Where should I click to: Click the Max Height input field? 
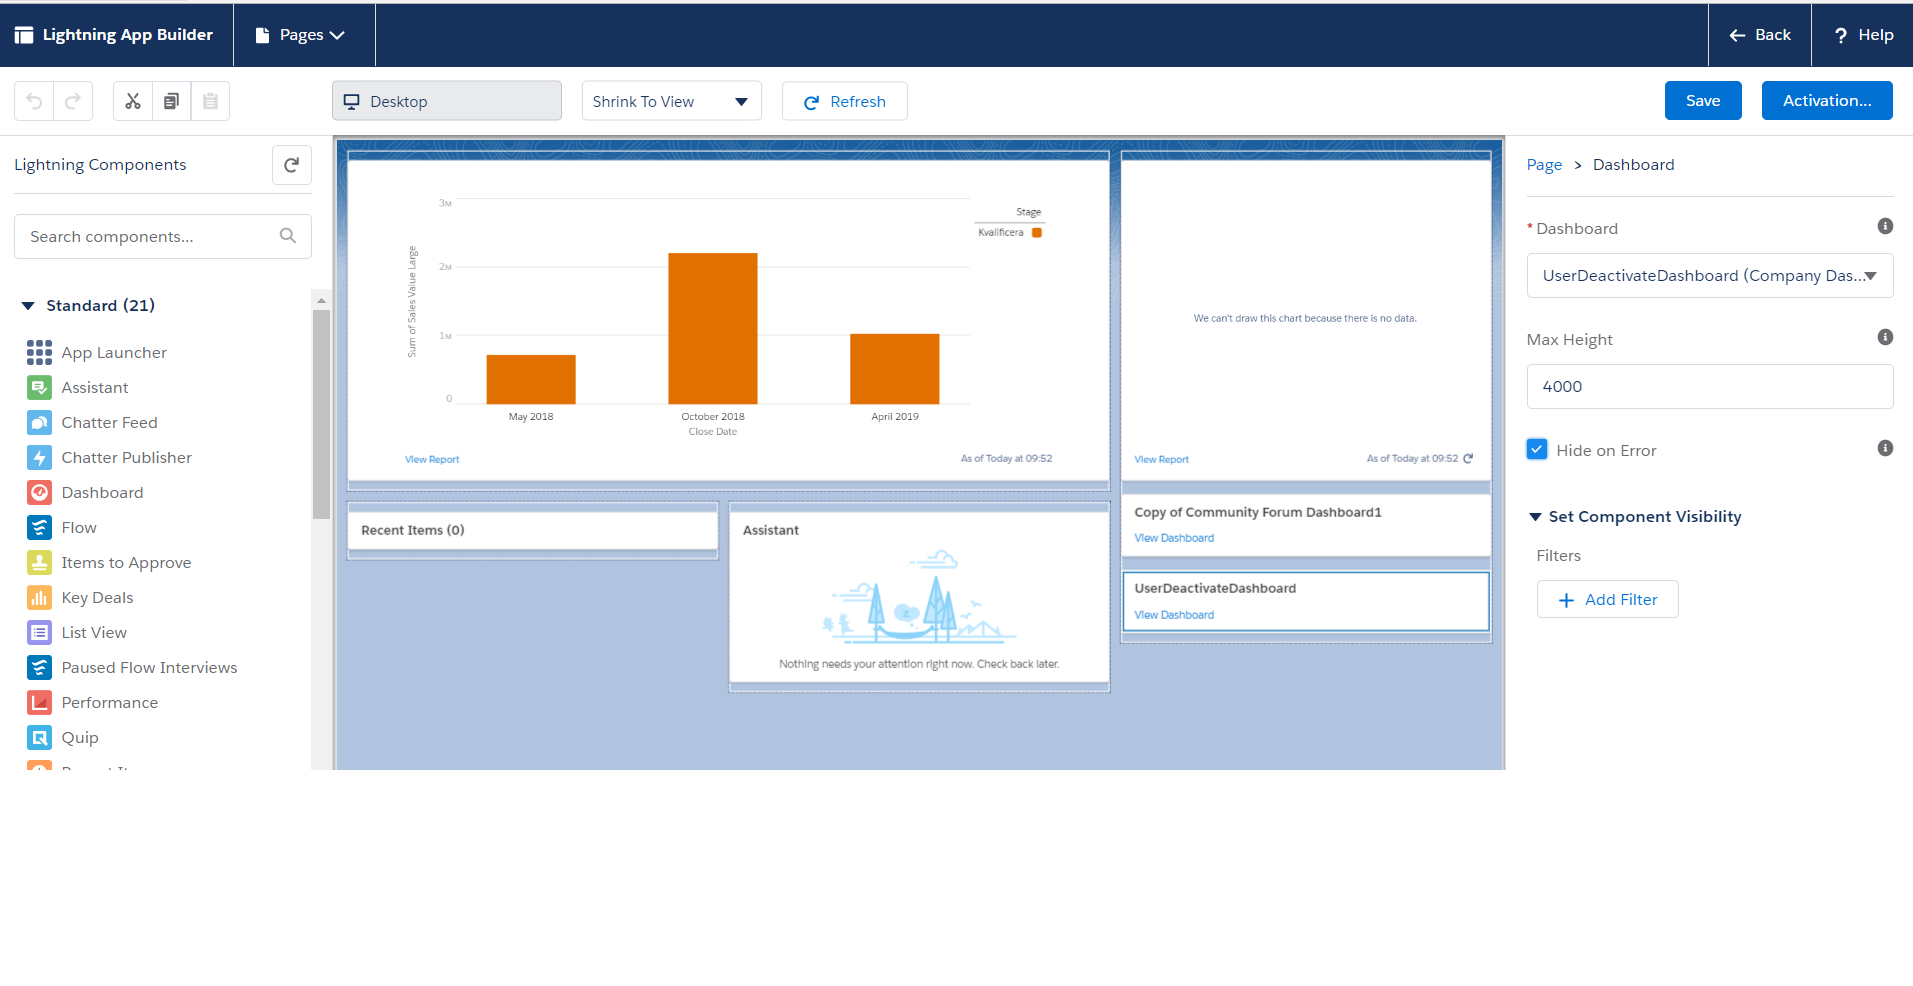click(1709, 387)
